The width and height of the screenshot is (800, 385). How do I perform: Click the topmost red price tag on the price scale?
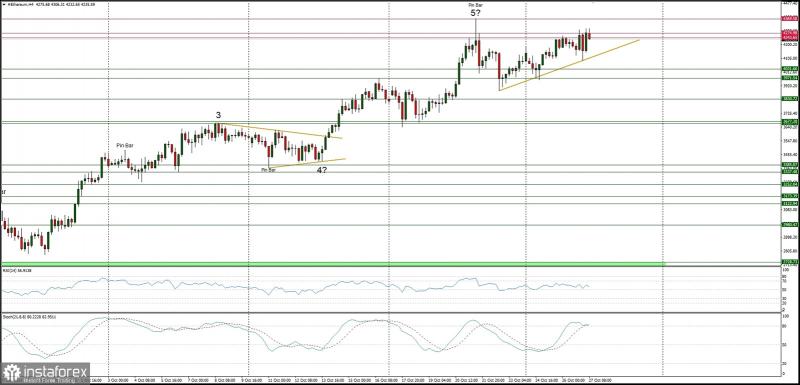790,18
